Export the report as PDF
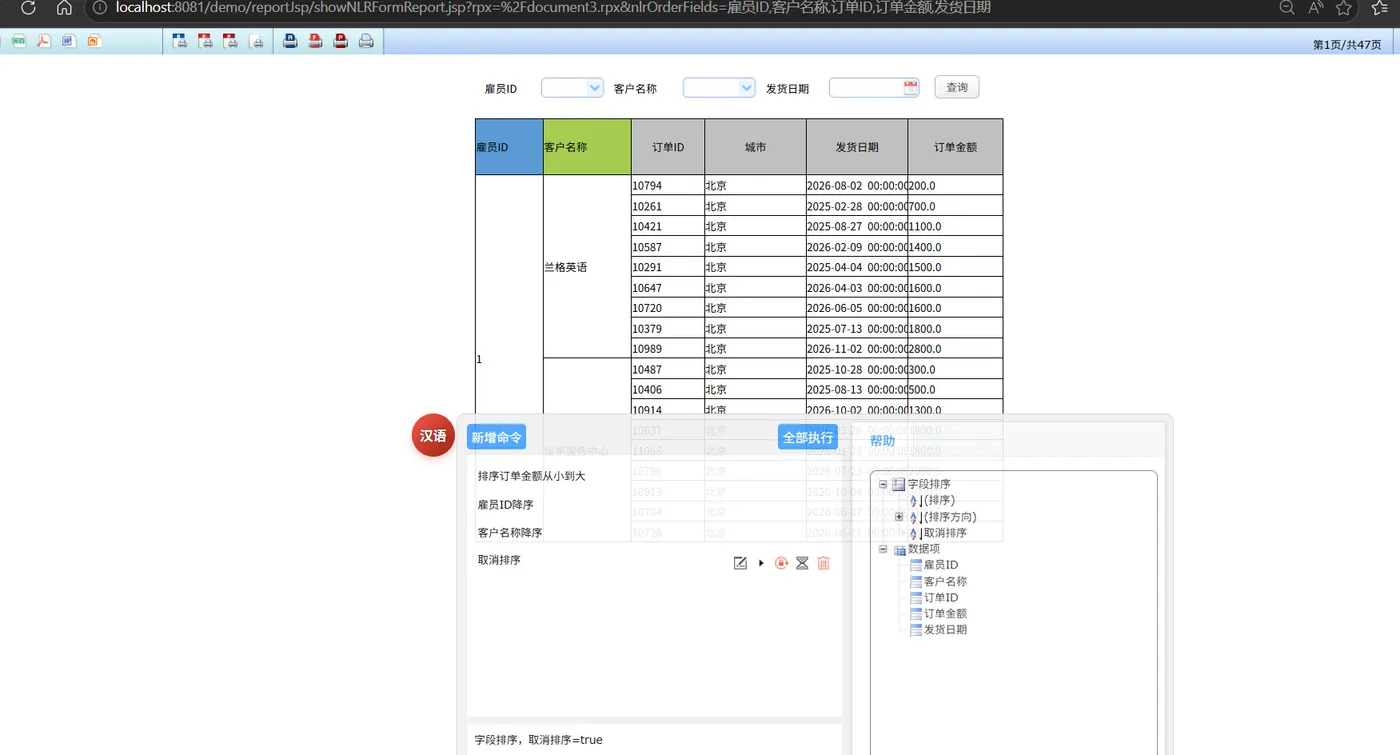This screenshot has width=1400, height=755. 44,41
